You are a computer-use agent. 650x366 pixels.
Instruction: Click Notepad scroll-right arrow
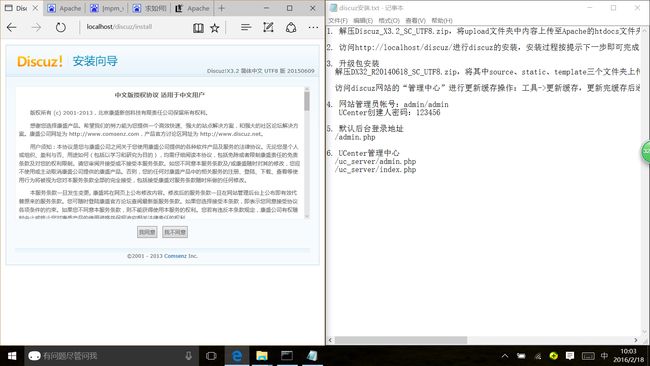[x=636, y=340]
